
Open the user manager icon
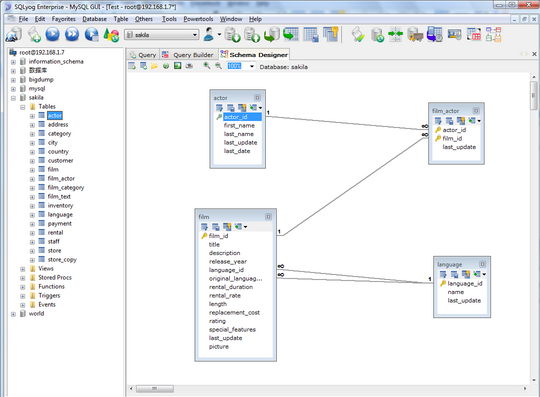(x=209, y=34)
